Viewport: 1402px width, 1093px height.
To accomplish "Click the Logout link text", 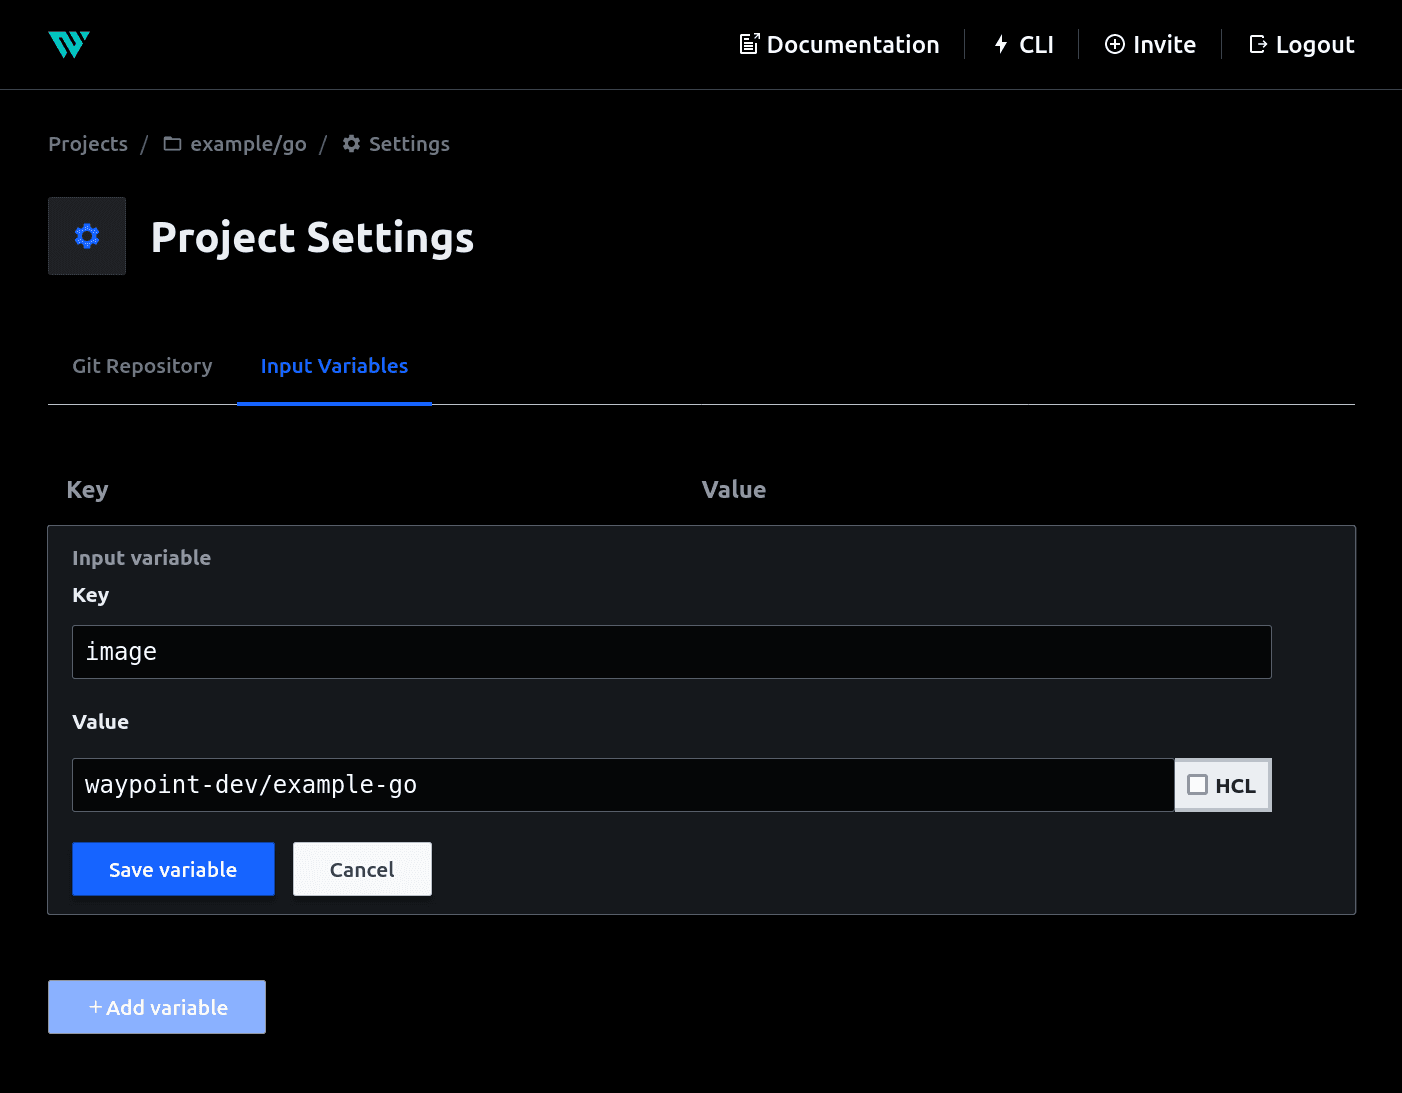I will tap(1314, 45).
